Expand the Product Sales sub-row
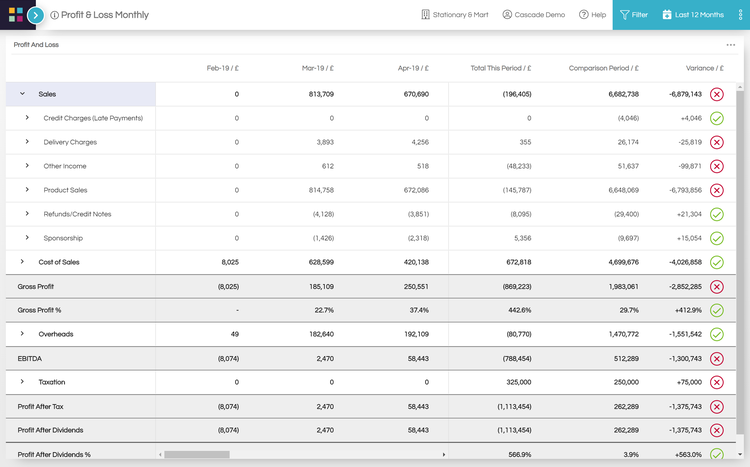 click(27, 189)
